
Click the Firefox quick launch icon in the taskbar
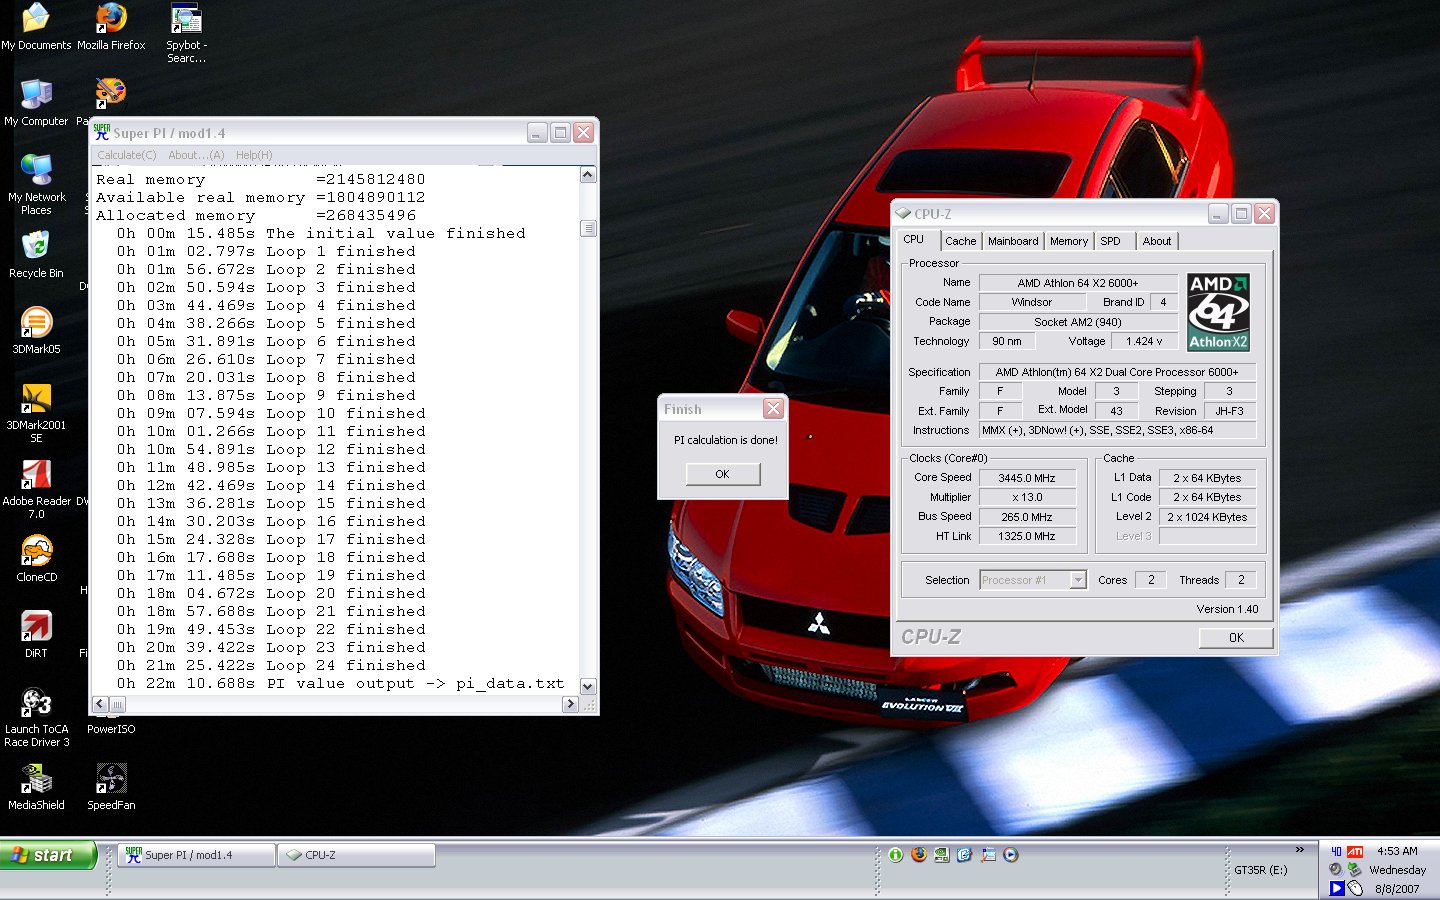(x=918, y=855)
